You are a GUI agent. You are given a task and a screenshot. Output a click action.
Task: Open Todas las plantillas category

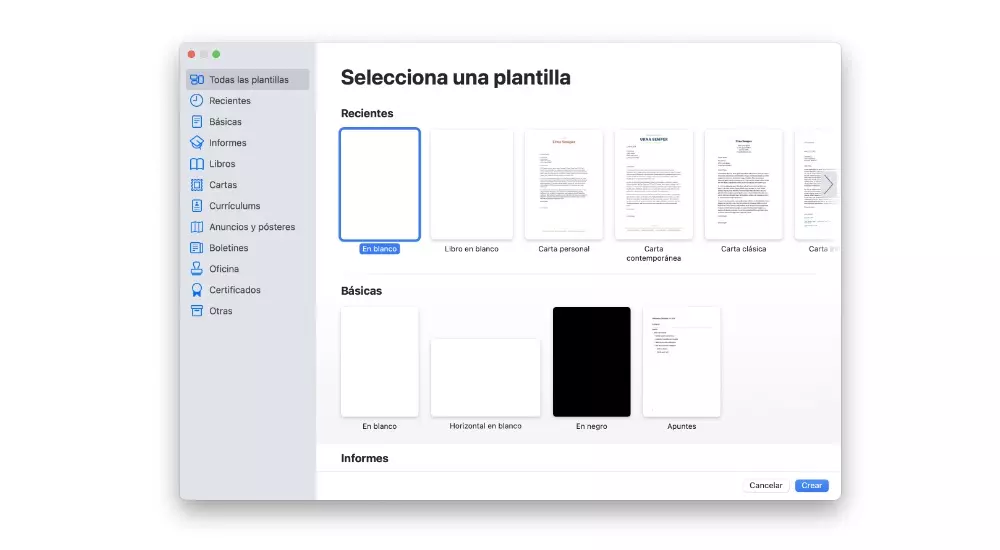coord(248,80)
